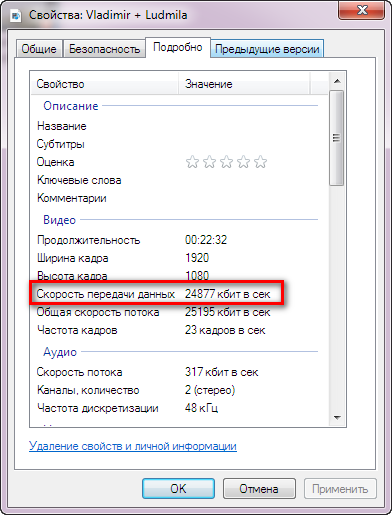The image size is (392, 515).
Task: Click the 317 кбит в сек value
Action: 222,372
